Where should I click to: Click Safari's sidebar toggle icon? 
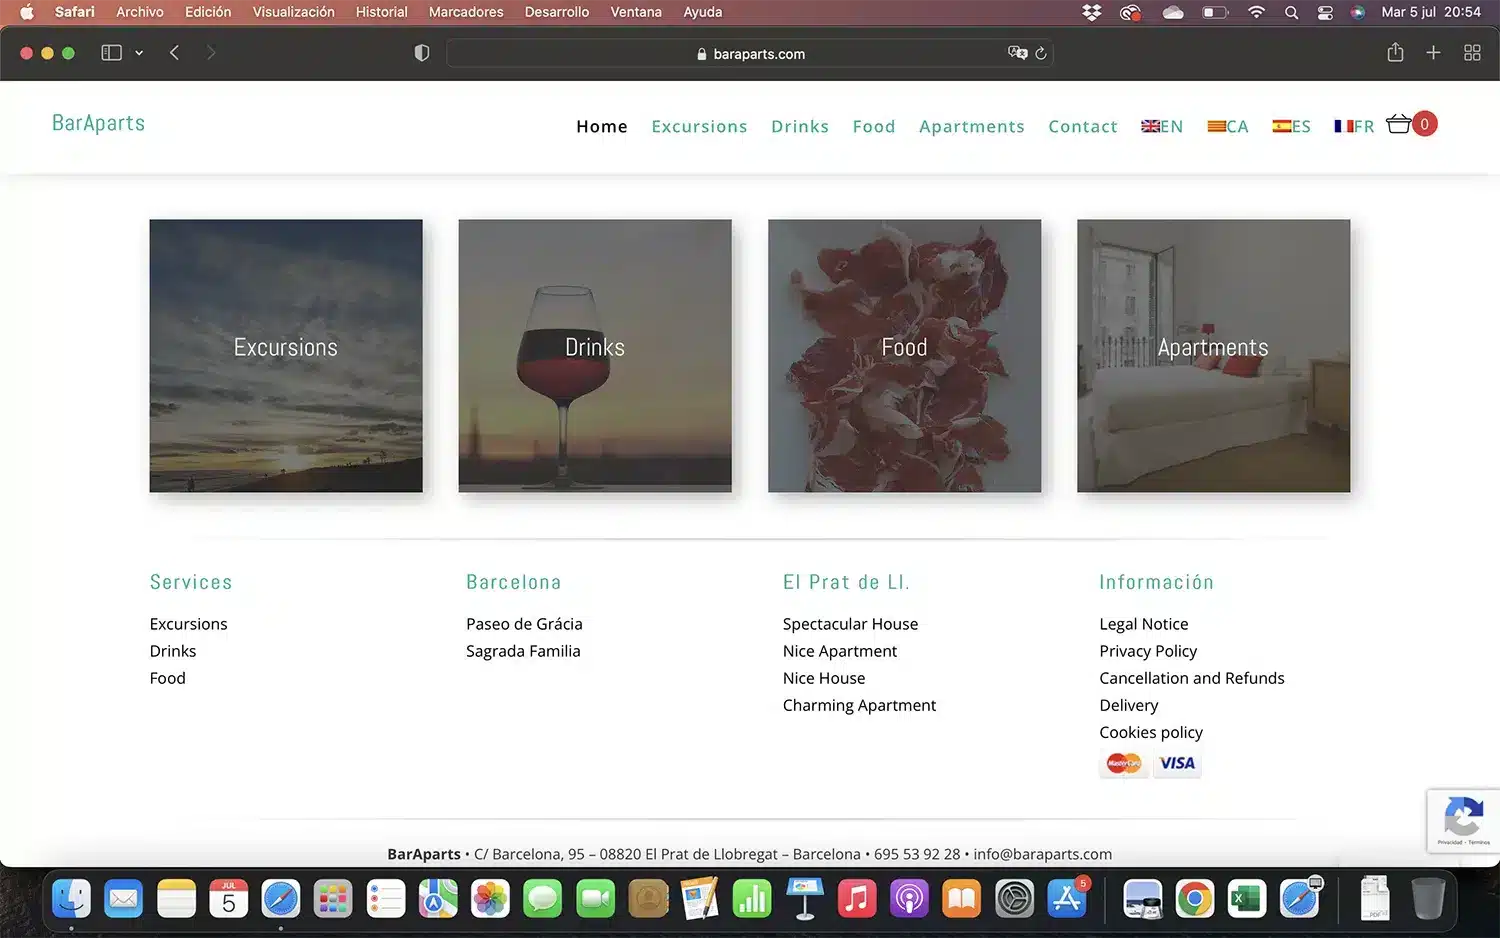[x=111, y=53]
